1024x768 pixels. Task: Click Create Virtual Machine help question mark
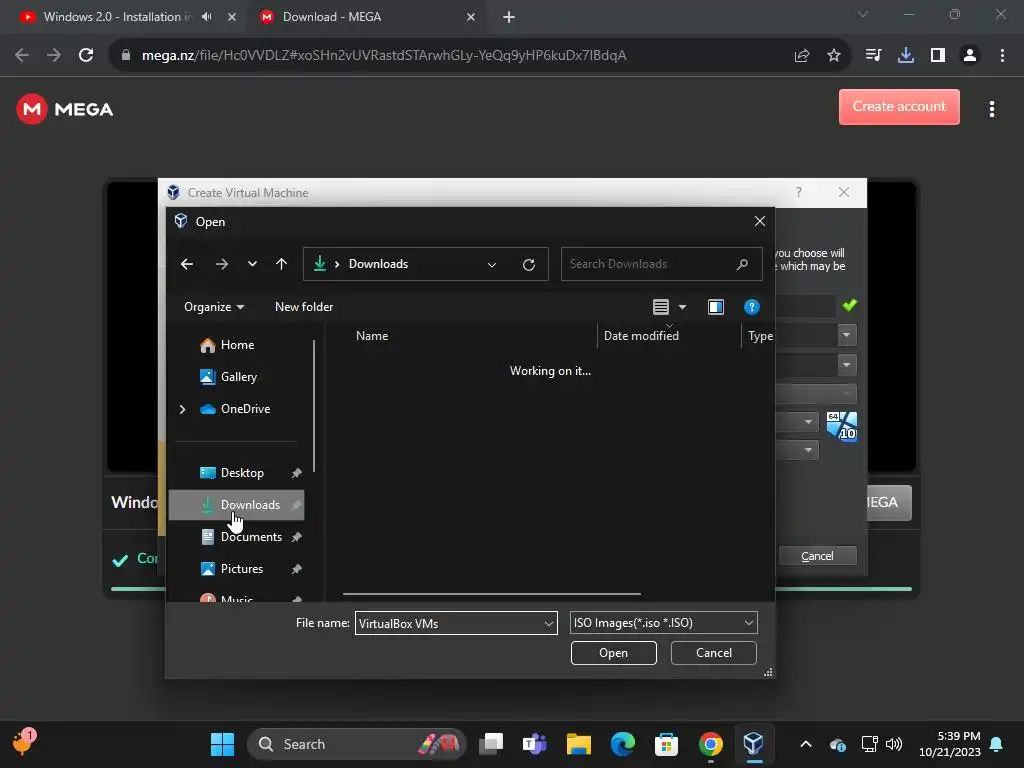pos(798,192)
